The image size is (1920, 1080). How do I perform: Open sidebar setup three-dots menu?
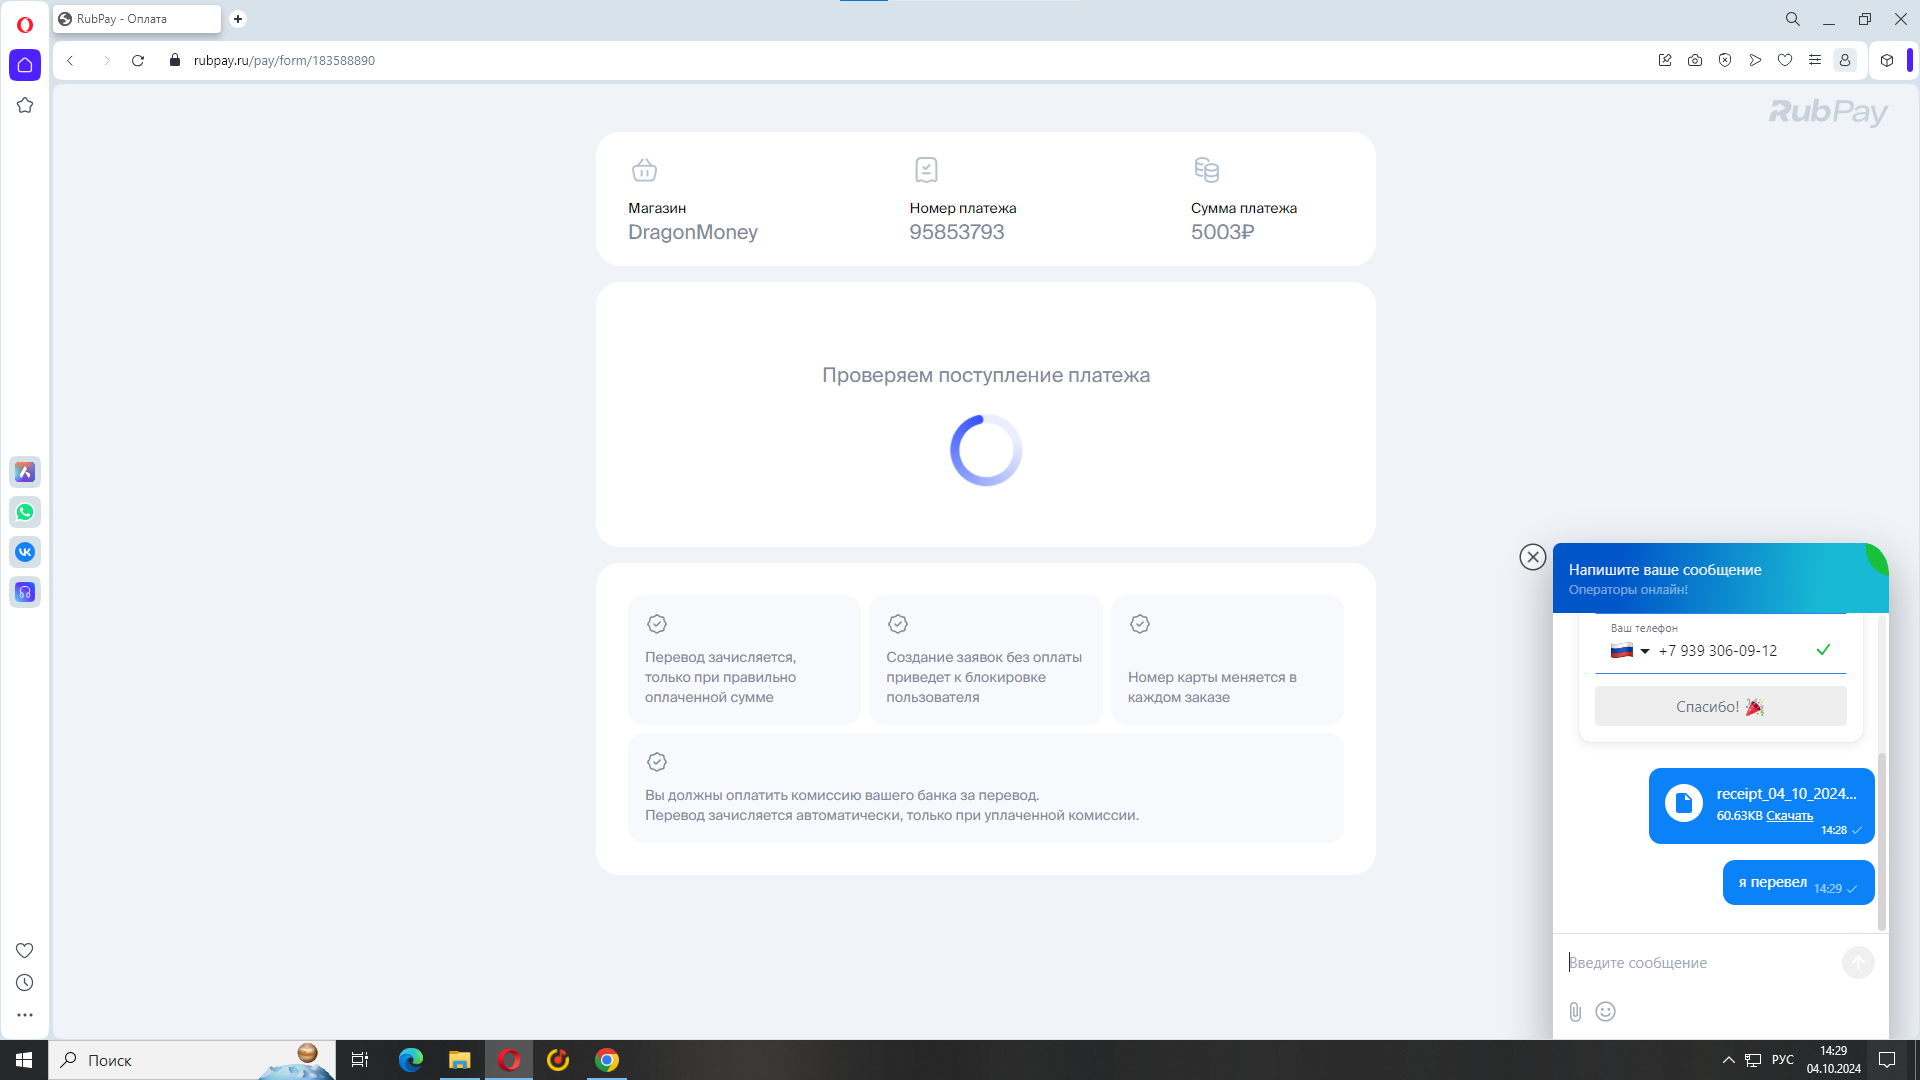coord(25,1015)
